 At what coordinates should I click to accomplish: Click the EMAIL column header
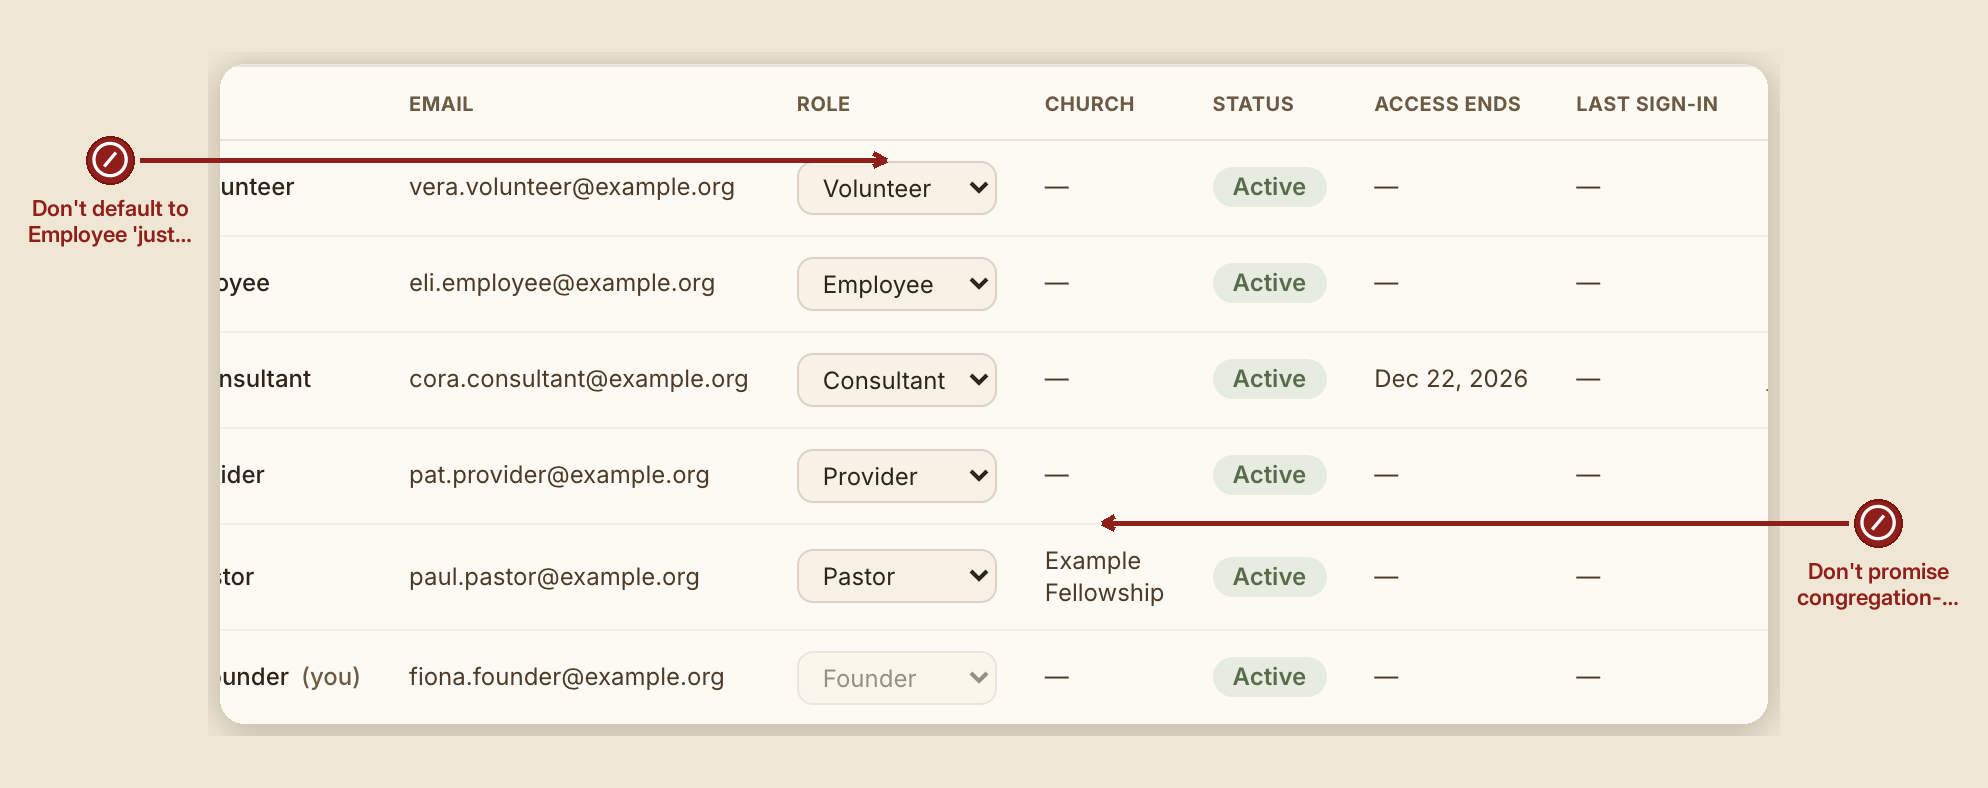tap(441, 104)
